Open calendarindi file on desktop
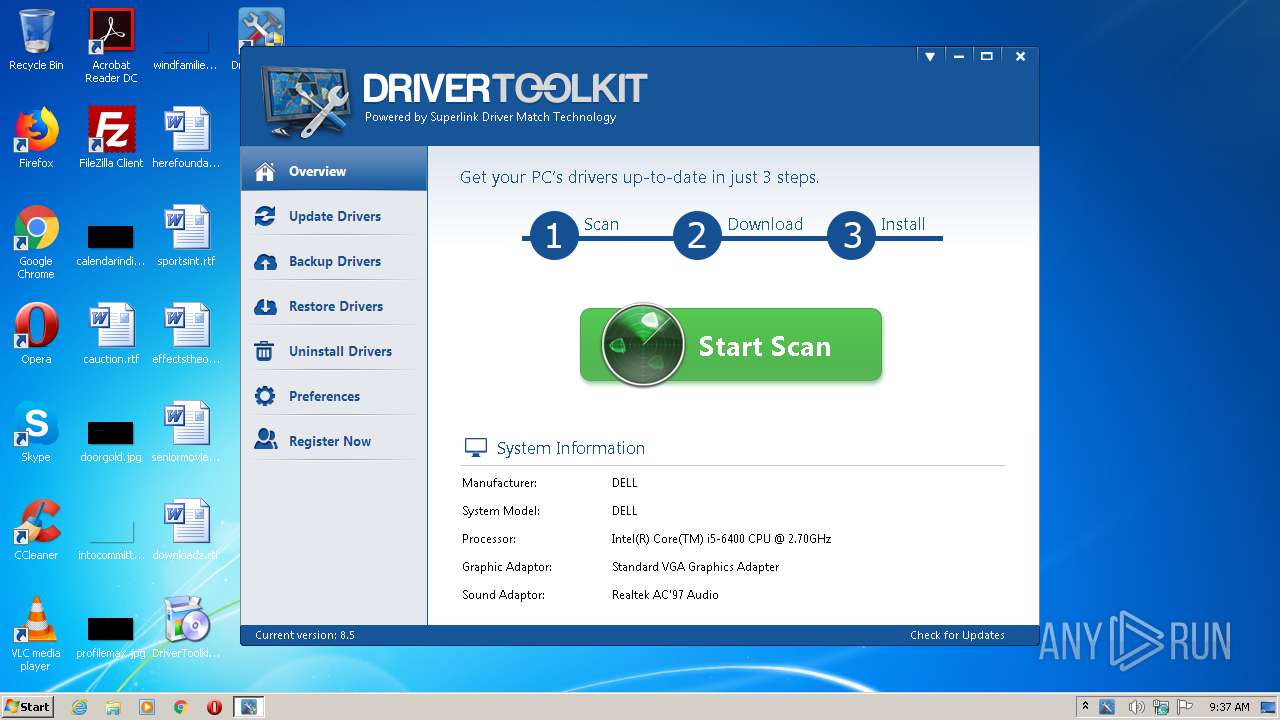This screenshot has height=720, width=1280. (111, 244)
